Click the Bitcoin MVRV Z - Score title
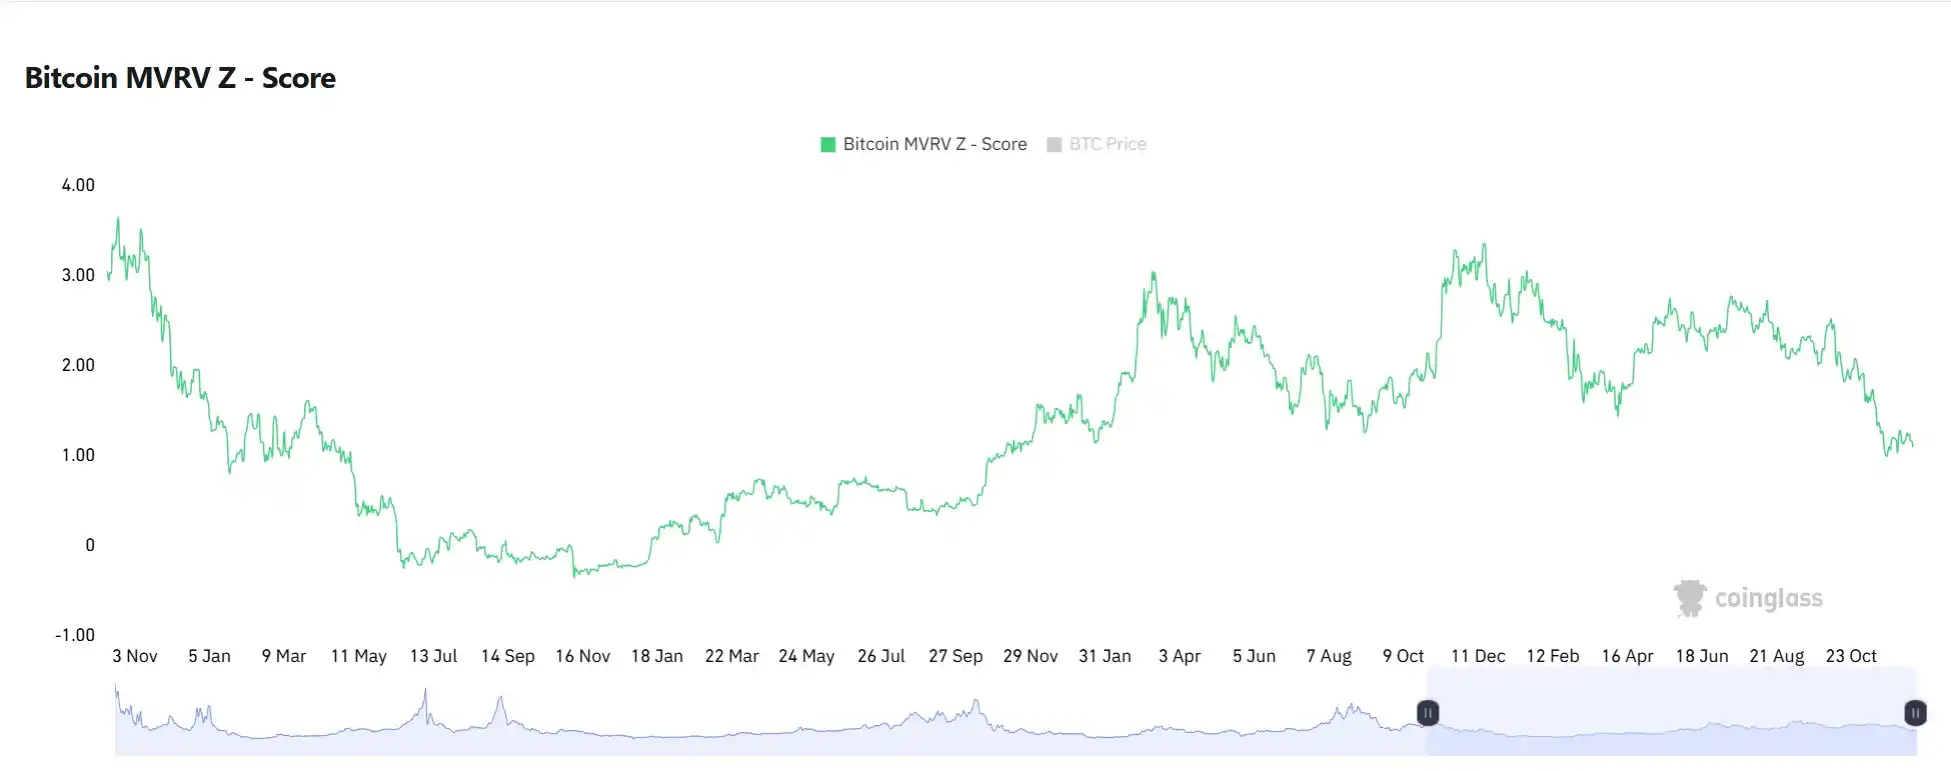 pyautogui.click(x=180, y=78)
